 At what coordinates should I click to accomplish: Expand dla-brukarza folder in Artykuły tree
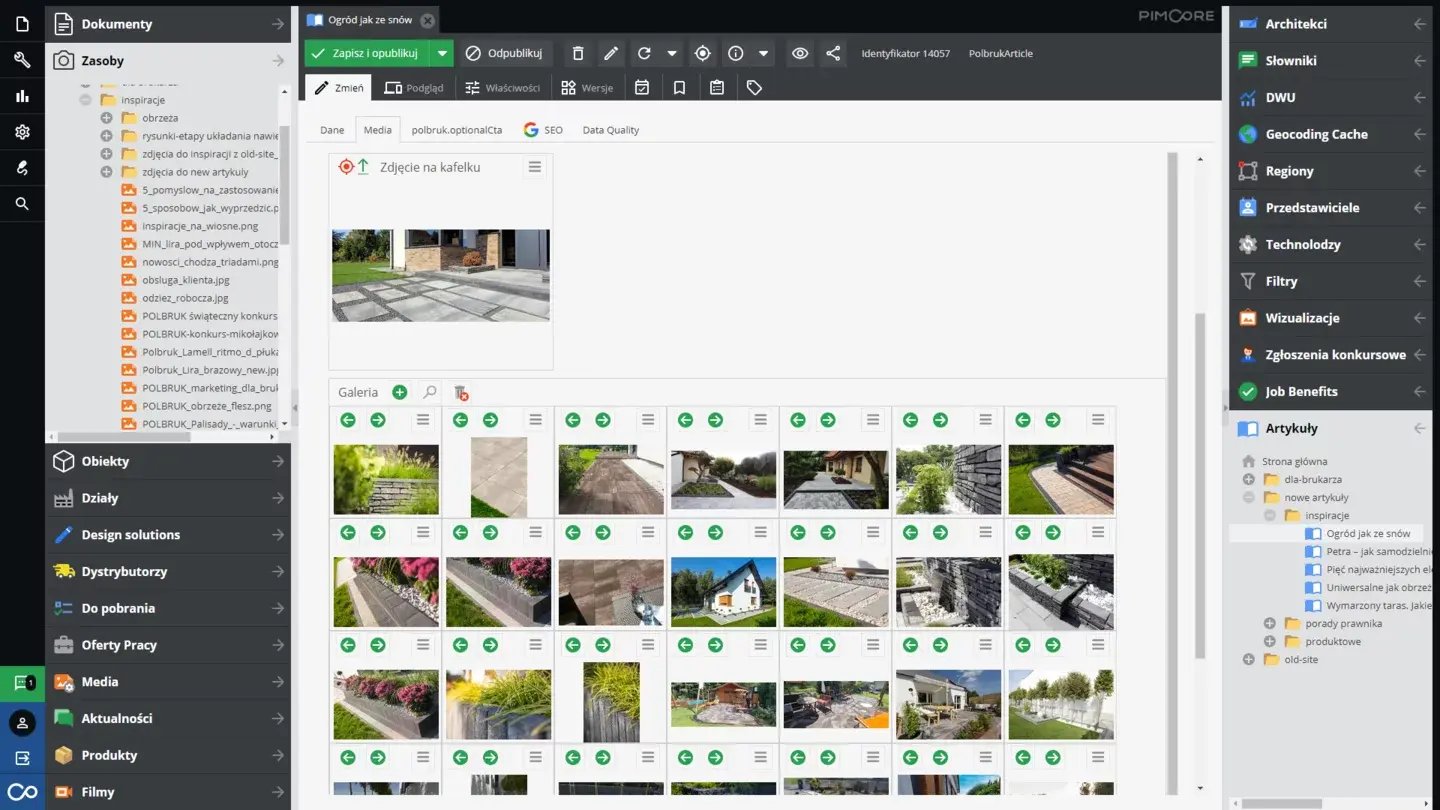1248,480
